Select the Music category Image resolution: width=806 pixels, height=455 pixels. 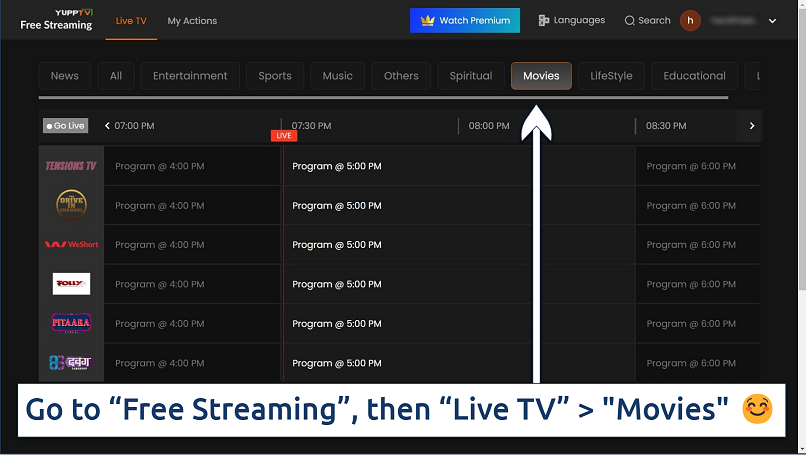coord(337,76)
